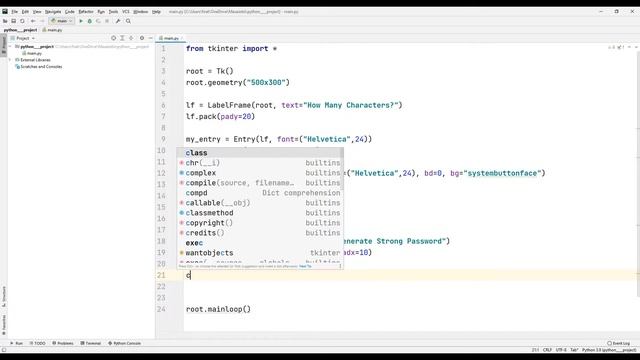Click line separator CRLF in status bar
This screenshot has width=640, height=360.
click(x=547, y=350)
